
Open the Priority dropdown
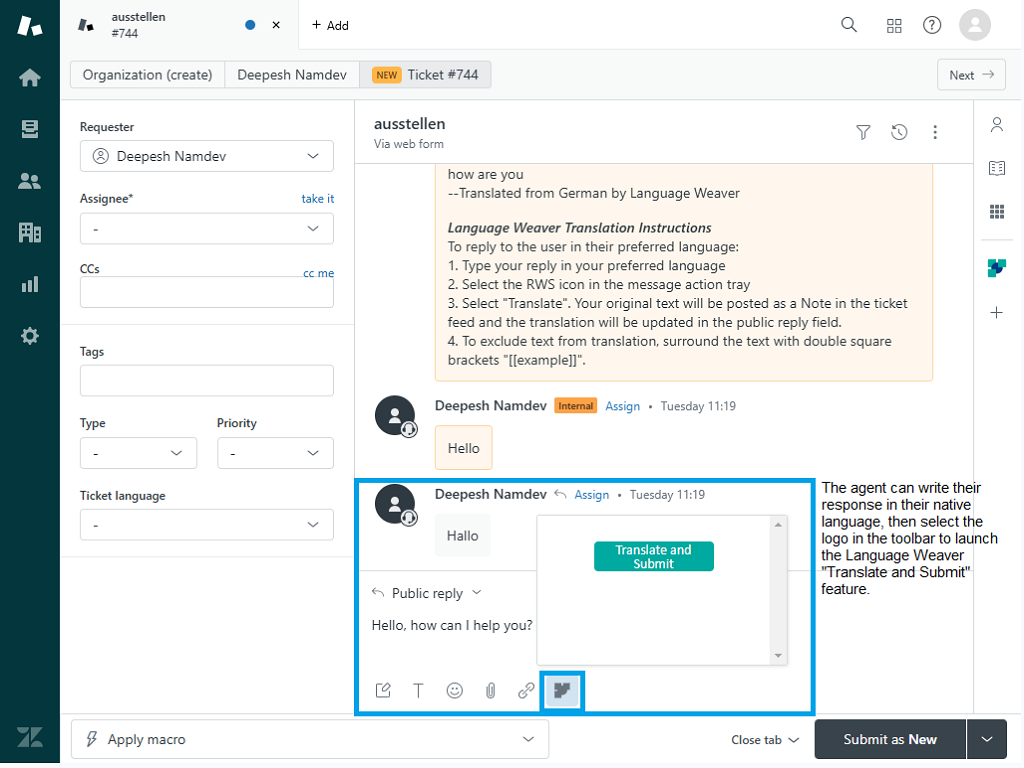[x=275, y=453]
